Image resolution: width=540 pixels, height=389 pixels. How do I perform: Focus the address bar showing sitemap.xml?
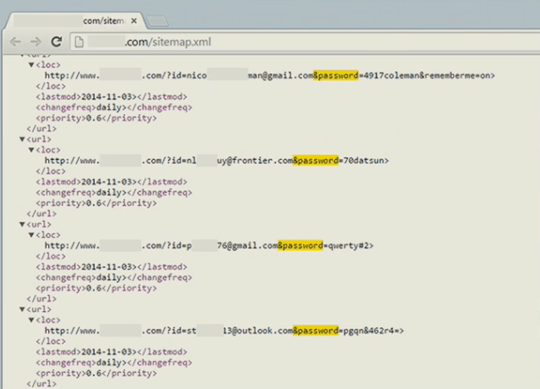tap(305, 42)
